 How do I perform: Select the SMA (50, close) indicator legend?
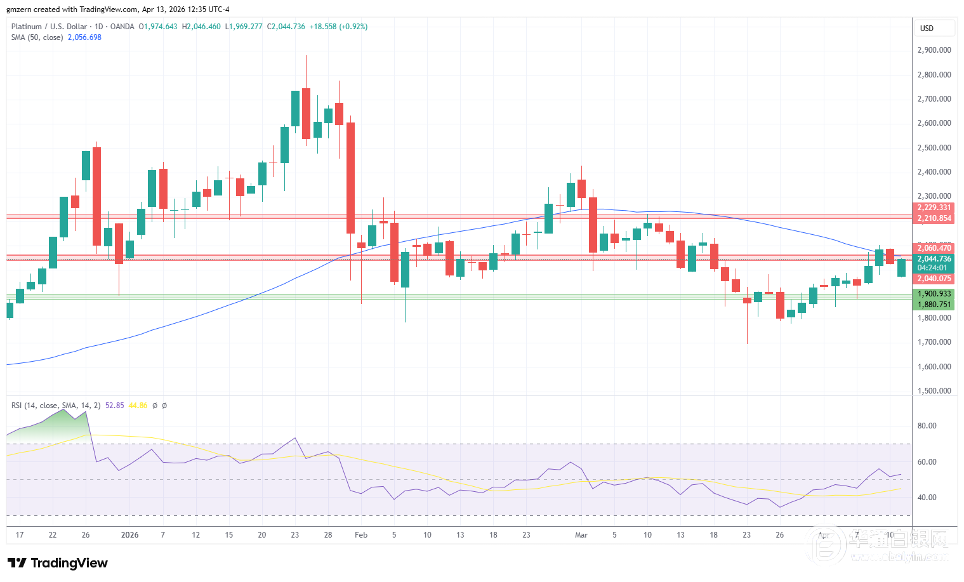(x=36, y=38)
